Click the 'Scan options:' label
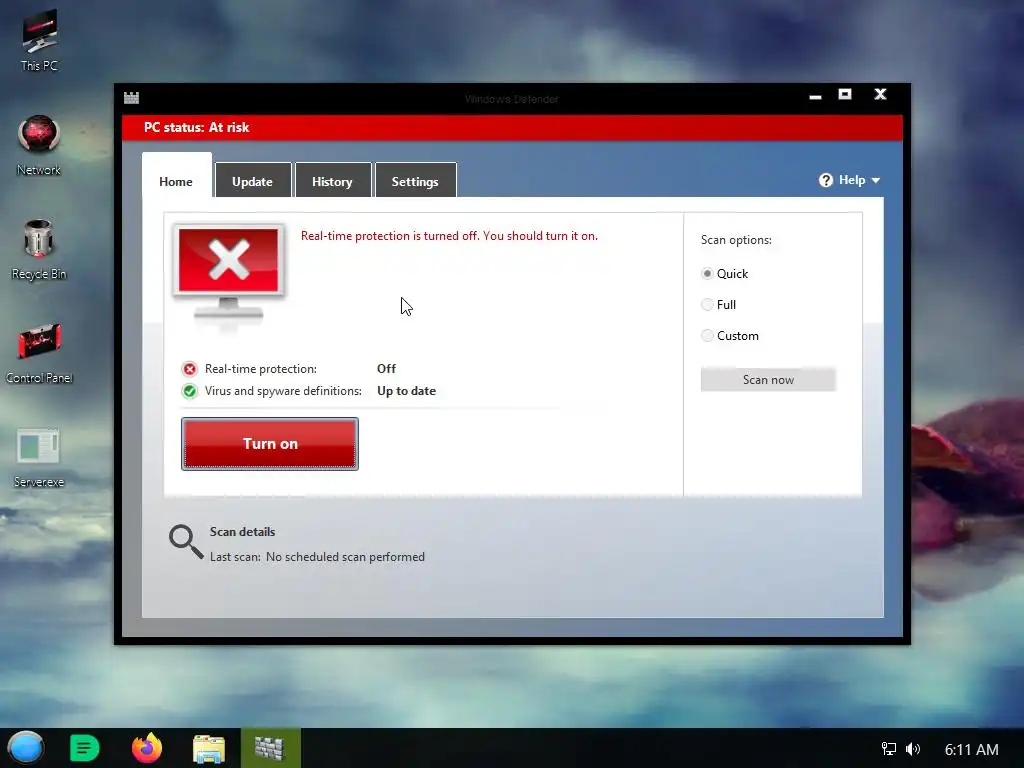The width and height of the screenshot is (1024, 768). click(736, 240)
